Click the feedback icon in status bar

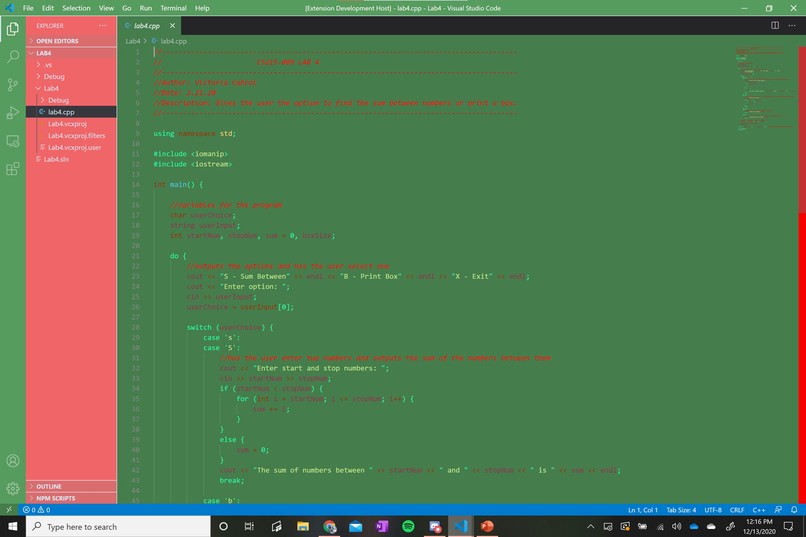pyautogui.click(x=778, y=510)
